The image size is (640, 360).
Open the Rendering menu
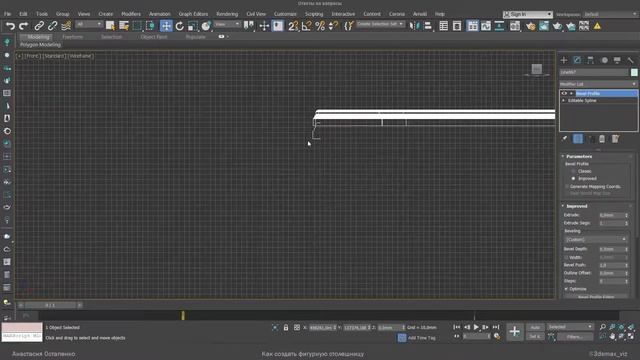227,14
